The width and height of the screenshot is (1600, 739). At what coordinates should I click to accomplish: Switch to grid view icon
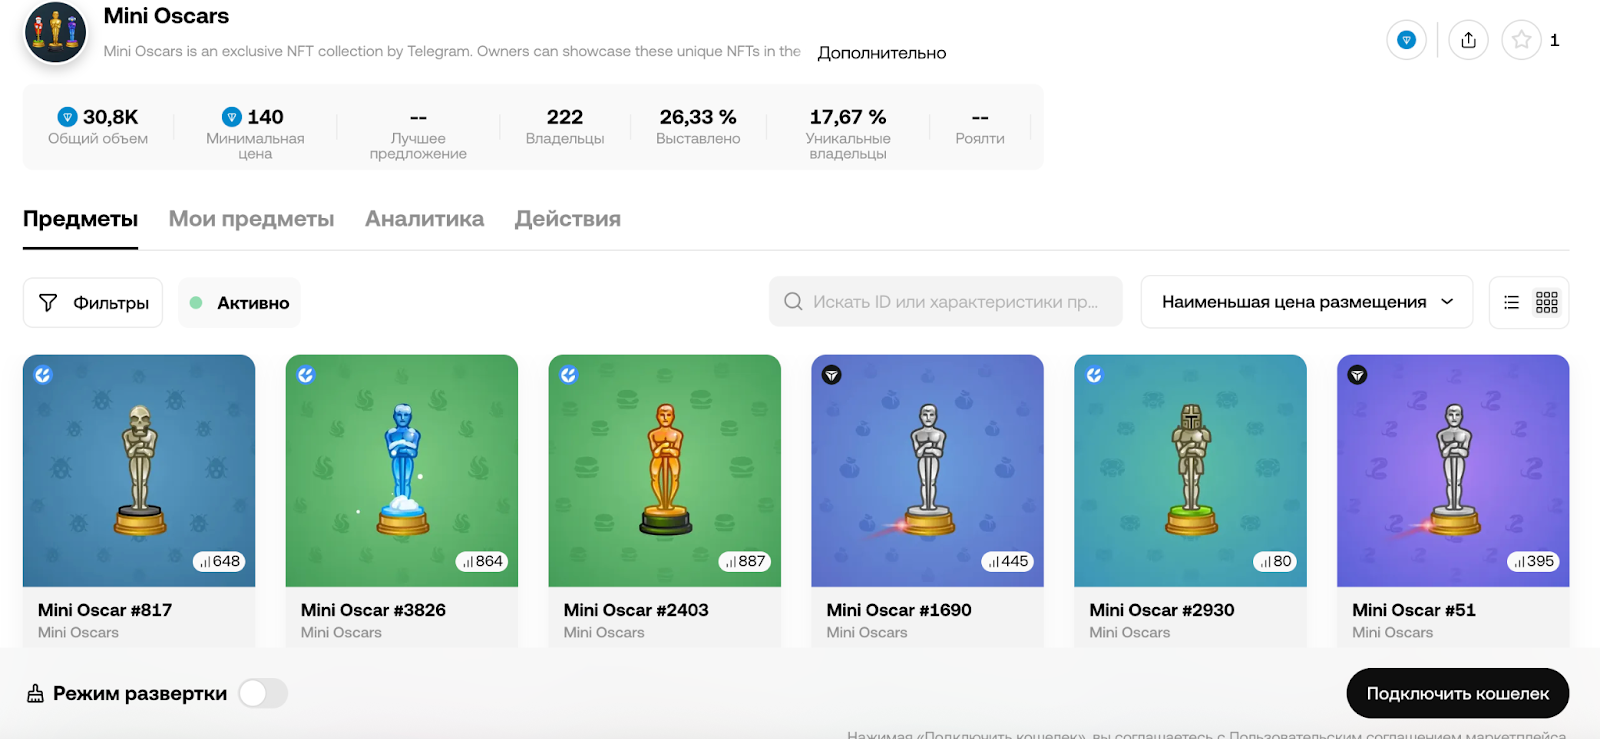tap(1547, 302)
